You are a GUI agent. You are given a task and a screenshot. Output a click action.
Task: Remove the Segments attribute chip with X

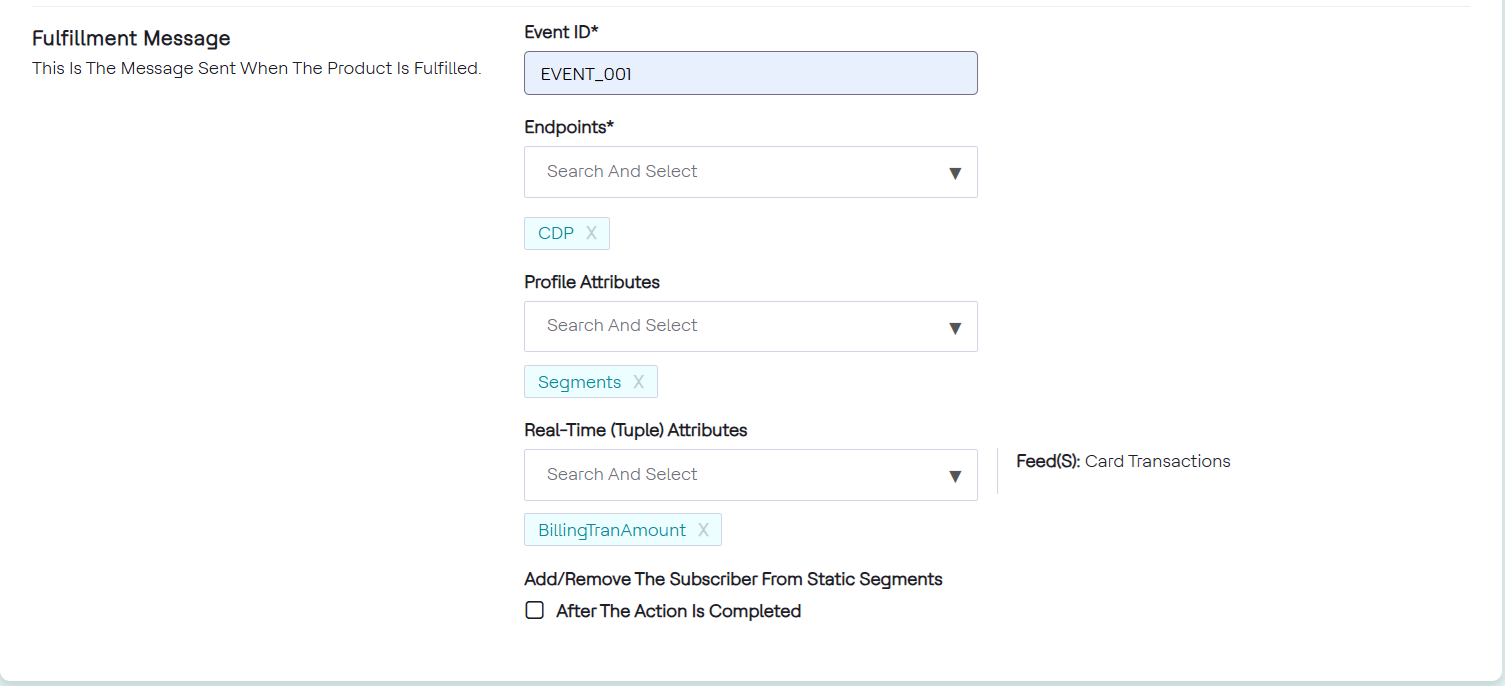[x=638, y=382]
